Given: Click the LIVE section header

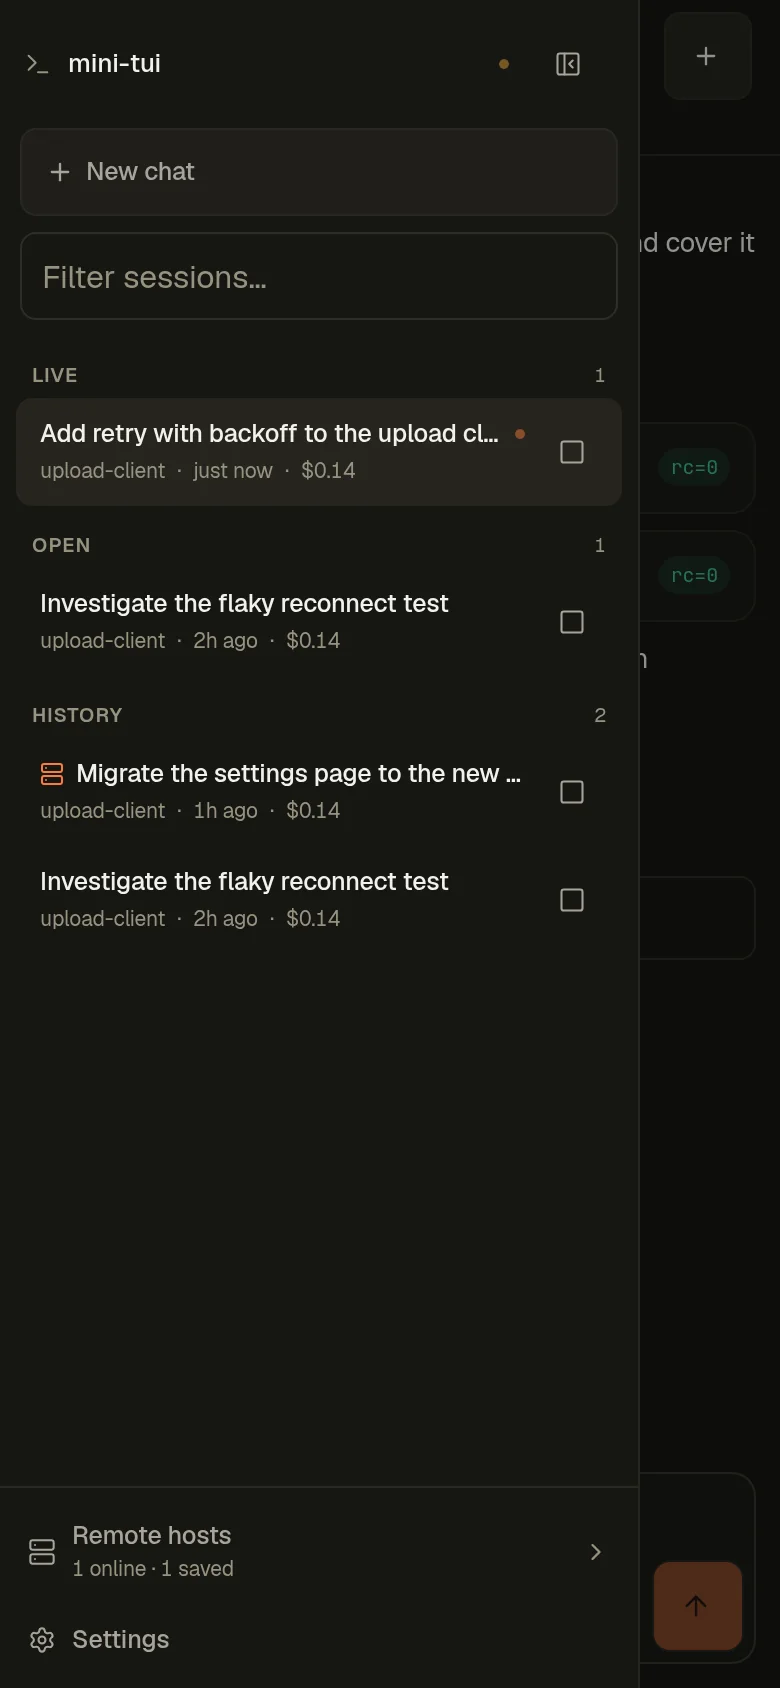Looking at the screenshot, I should [55, 375].
